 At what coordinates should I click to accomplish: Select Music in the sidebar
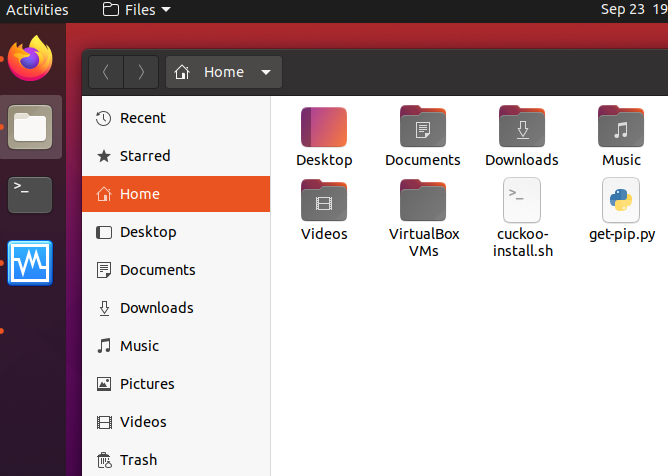tap(176, 346)
